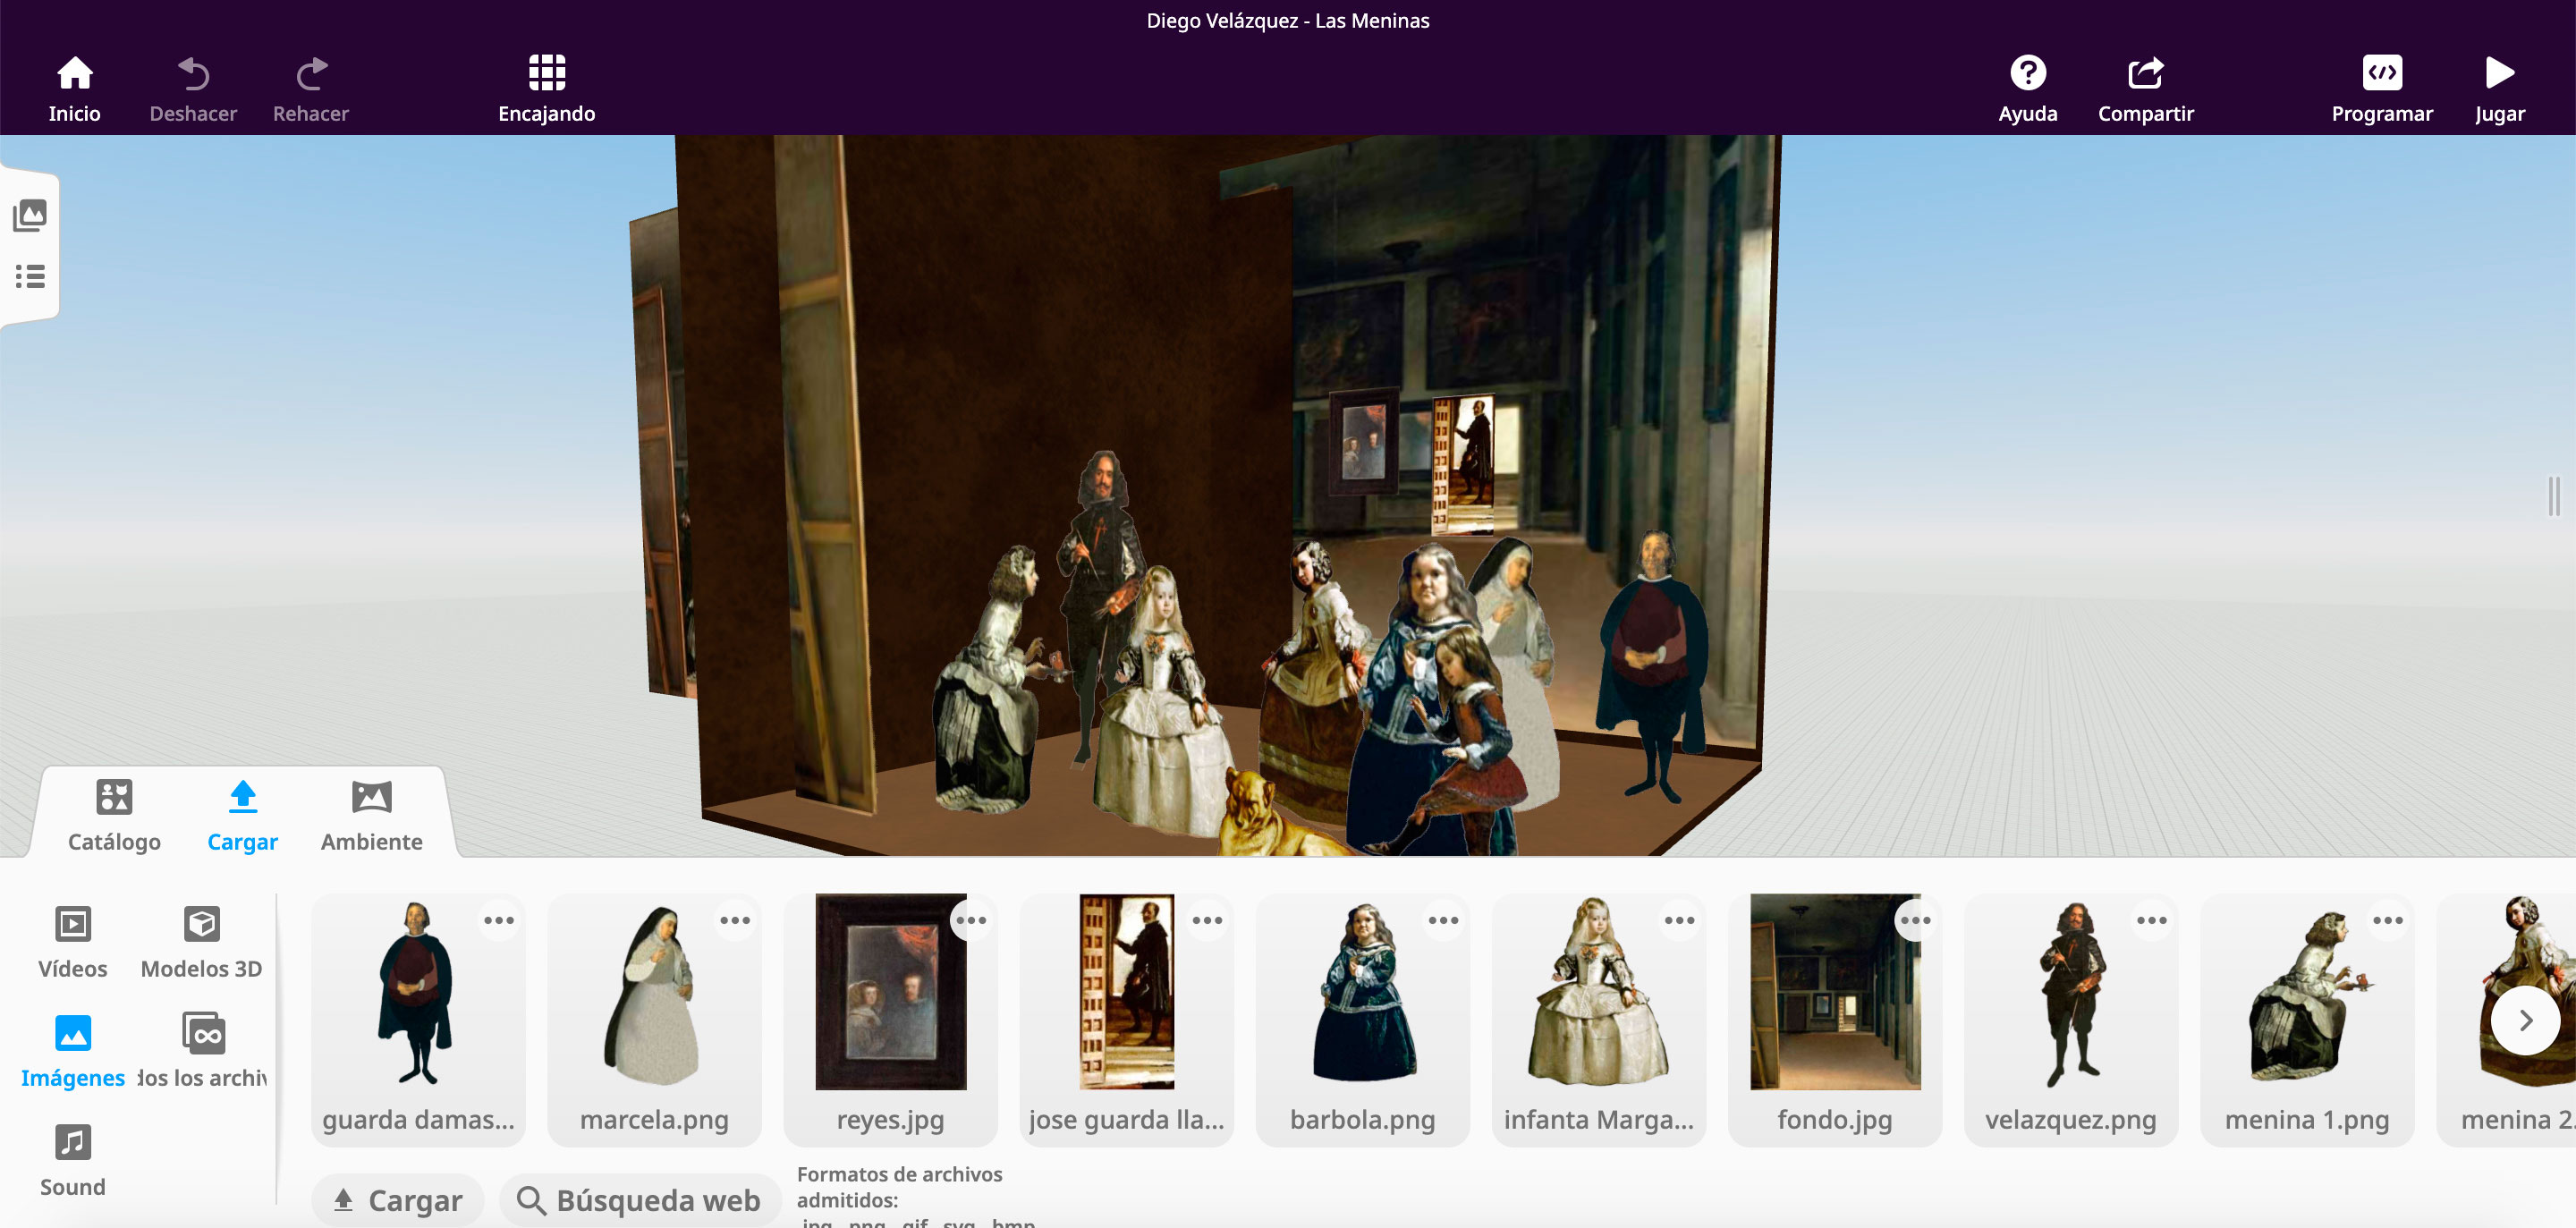Start scene with Jugar button

tap(2499, 89)
